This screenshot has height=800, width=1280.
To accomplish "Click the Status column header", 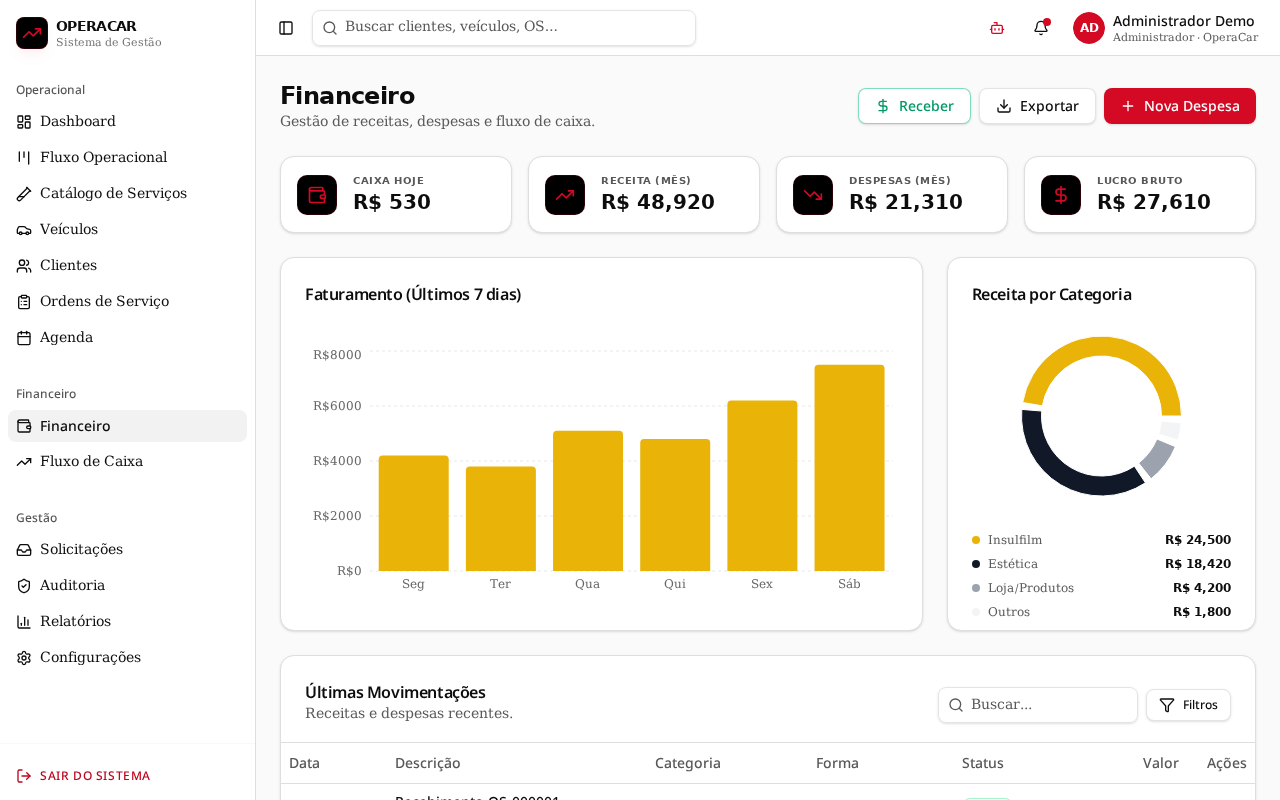I will click(983, 763).
